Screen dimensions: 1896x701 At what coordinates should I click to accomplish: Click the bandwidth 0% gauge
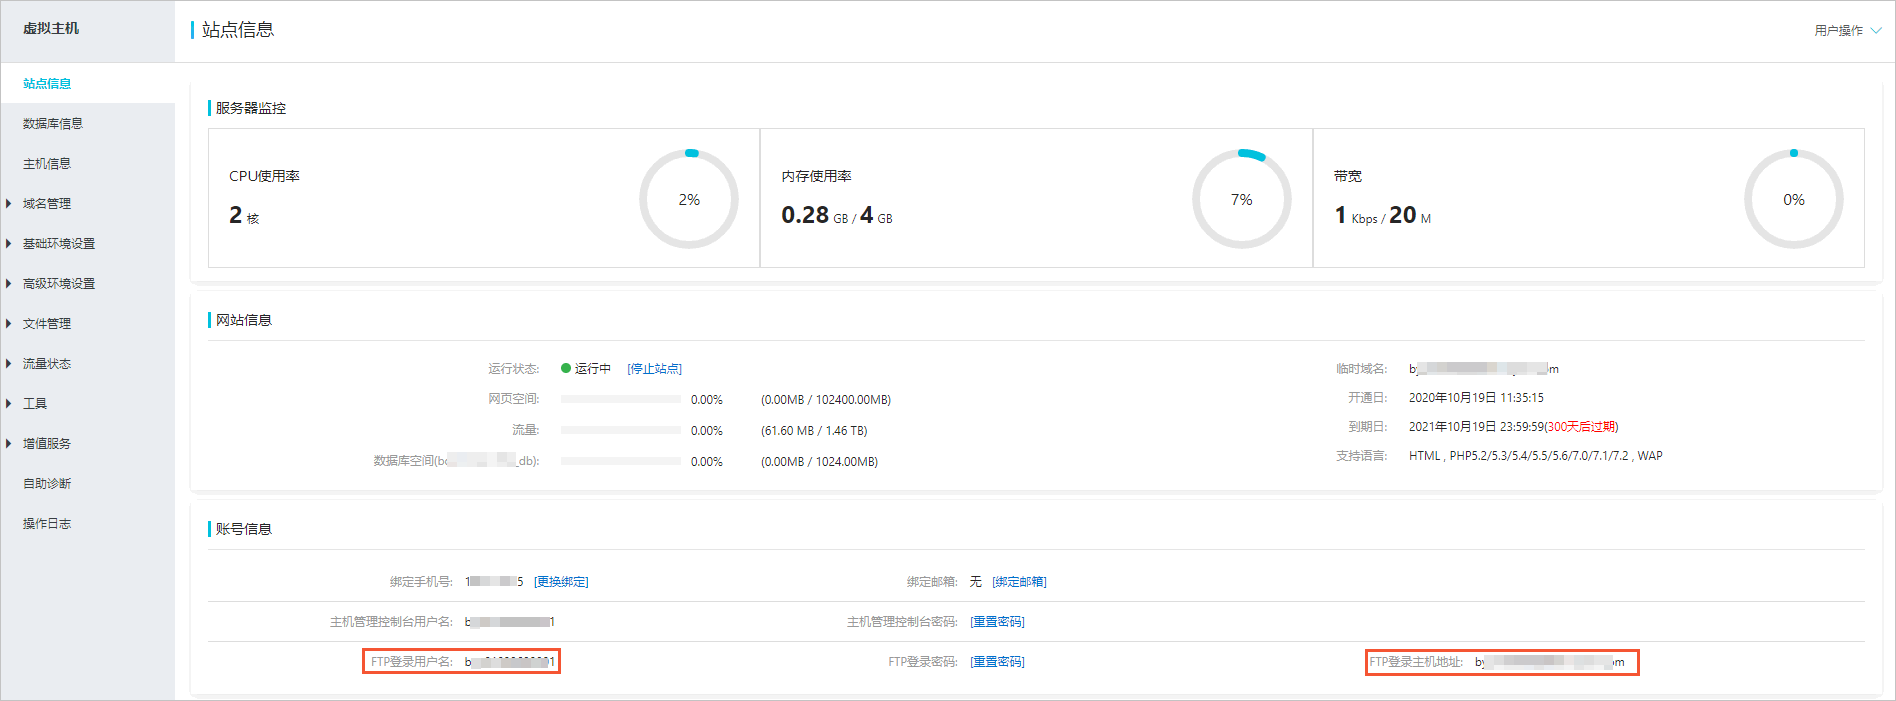[x=1794, y=199]
